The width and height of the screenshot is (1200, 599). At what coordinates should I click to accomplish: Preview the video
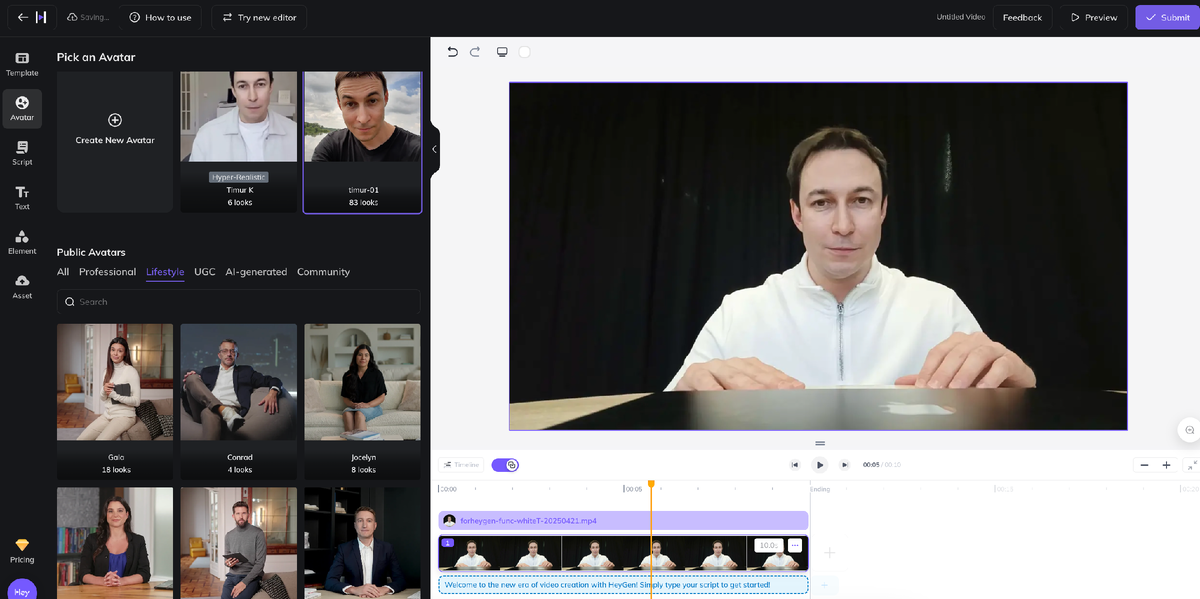coord(1093,17)
